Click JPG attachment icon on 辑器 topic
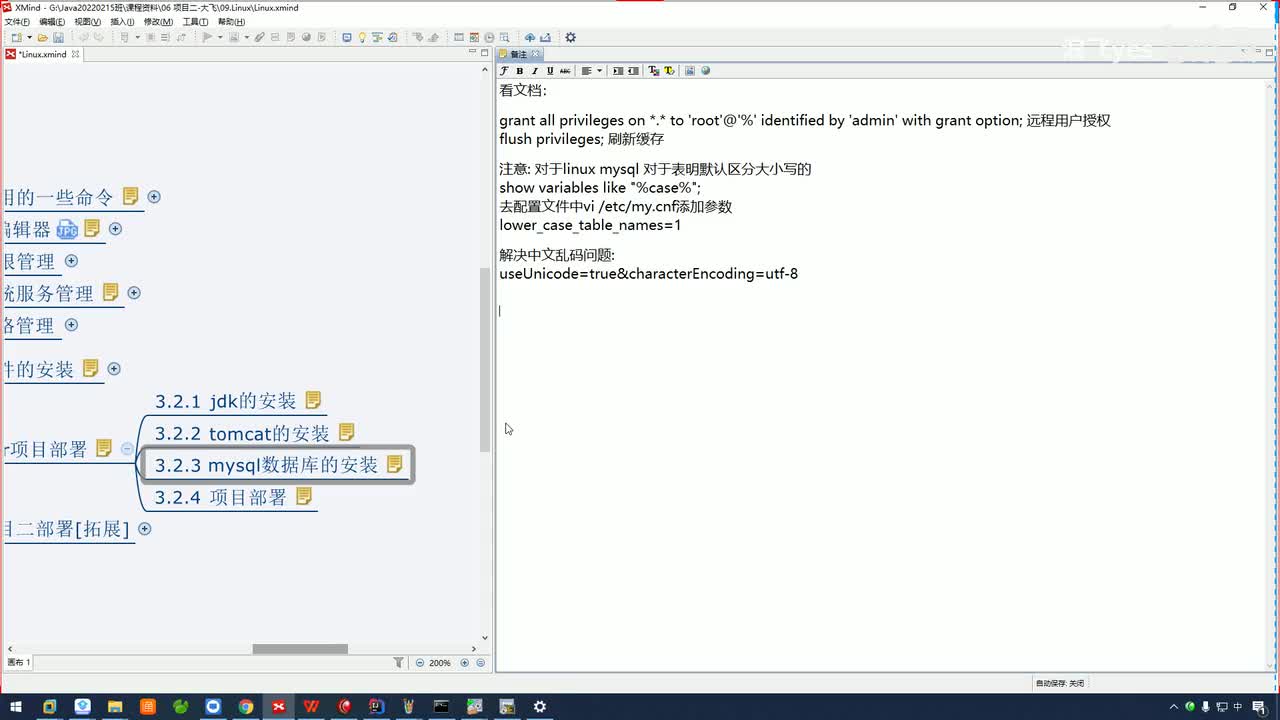1280x720 pixels. click(x=67, y=229)
